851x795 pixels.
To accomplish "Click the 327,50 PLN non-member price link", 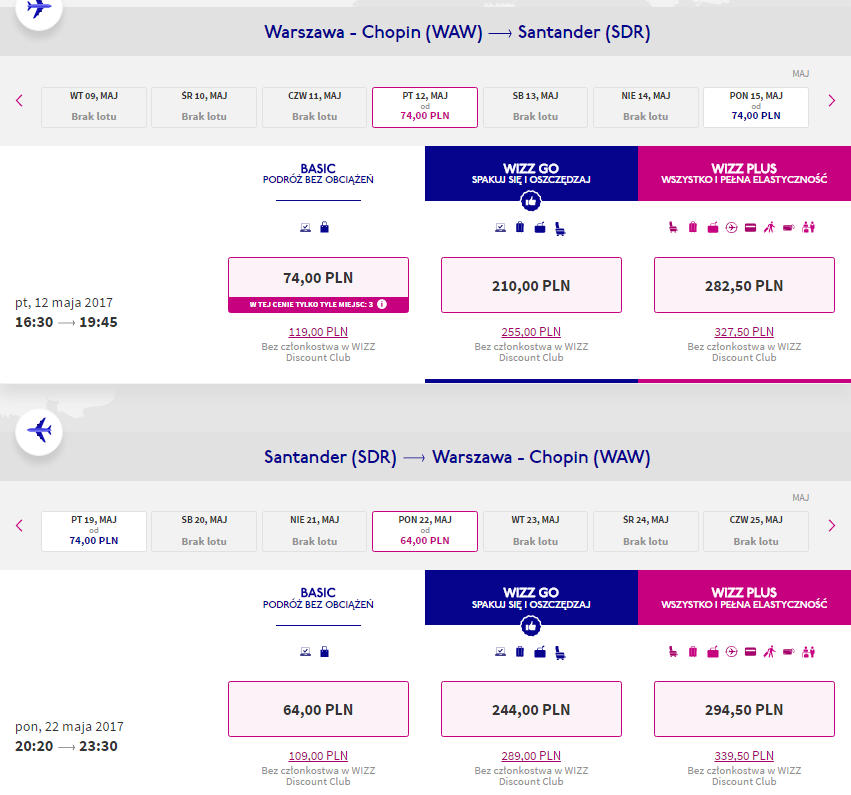I will pyautogui.click(x=744, y=332).
